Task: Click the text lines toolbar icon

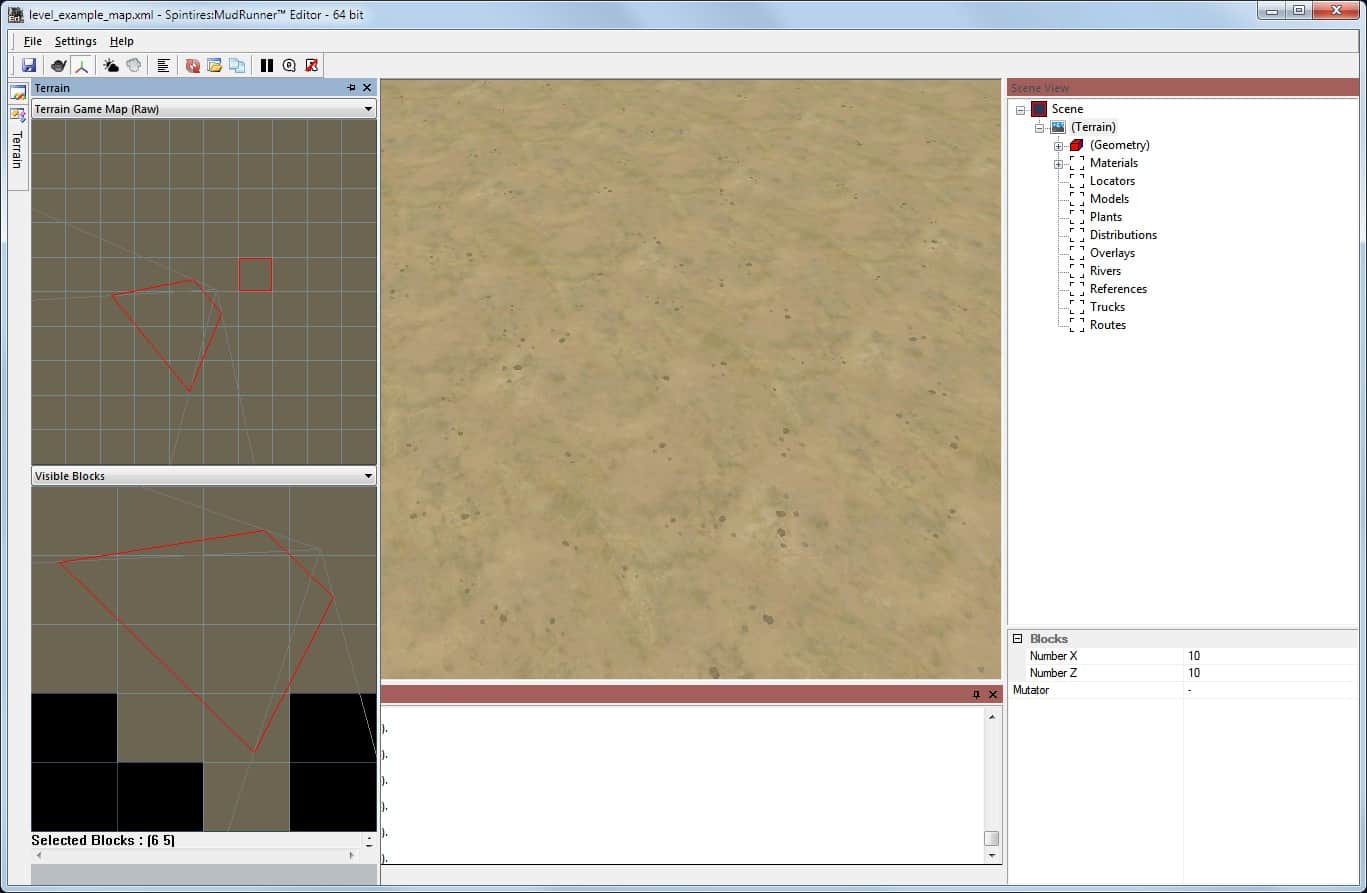Action: coord(163,65)
